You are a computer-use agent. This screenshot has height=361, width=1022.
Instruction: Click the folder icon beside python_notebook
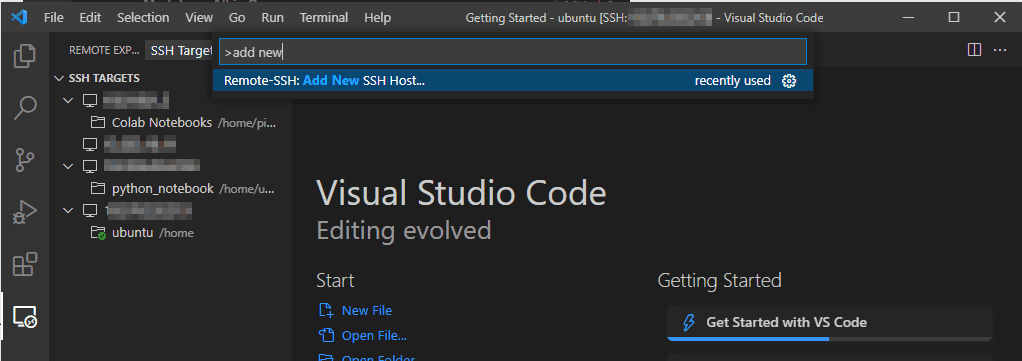point(98,189)
